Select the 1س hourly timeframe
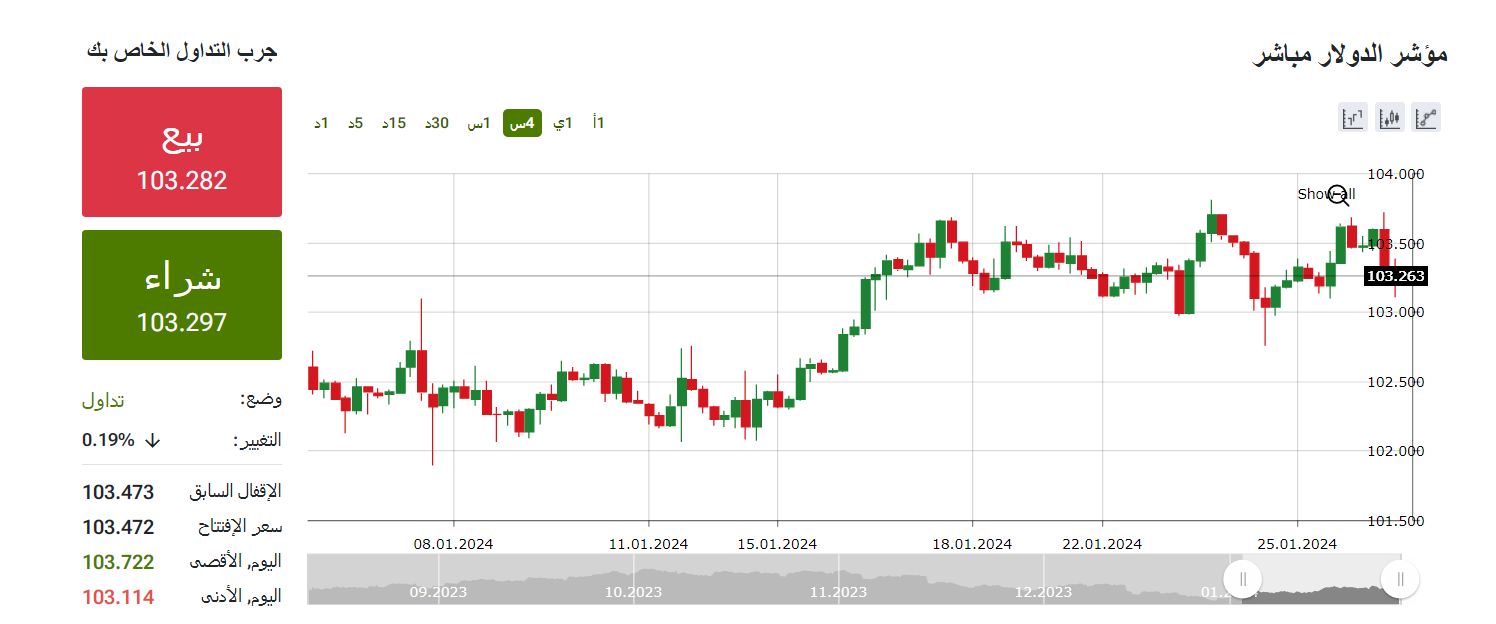Image resolution: width=1496 pixels, height=624 pixels. [479, 123]
